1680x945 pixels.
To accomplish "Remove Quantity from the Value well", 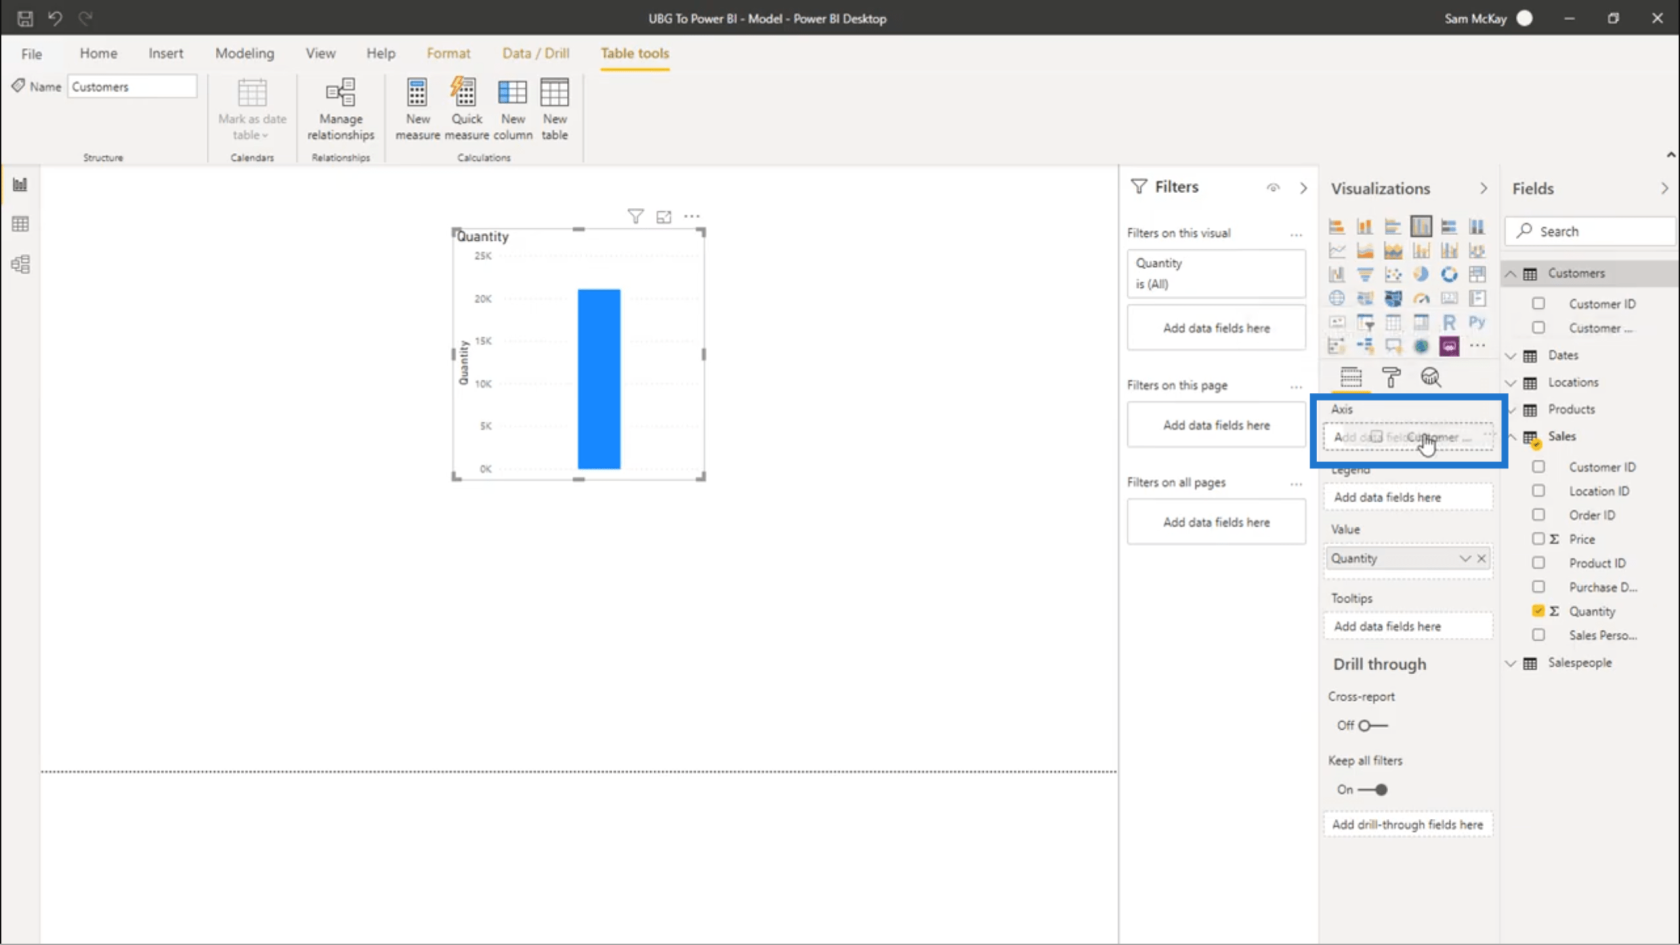I will [1482, 559].
